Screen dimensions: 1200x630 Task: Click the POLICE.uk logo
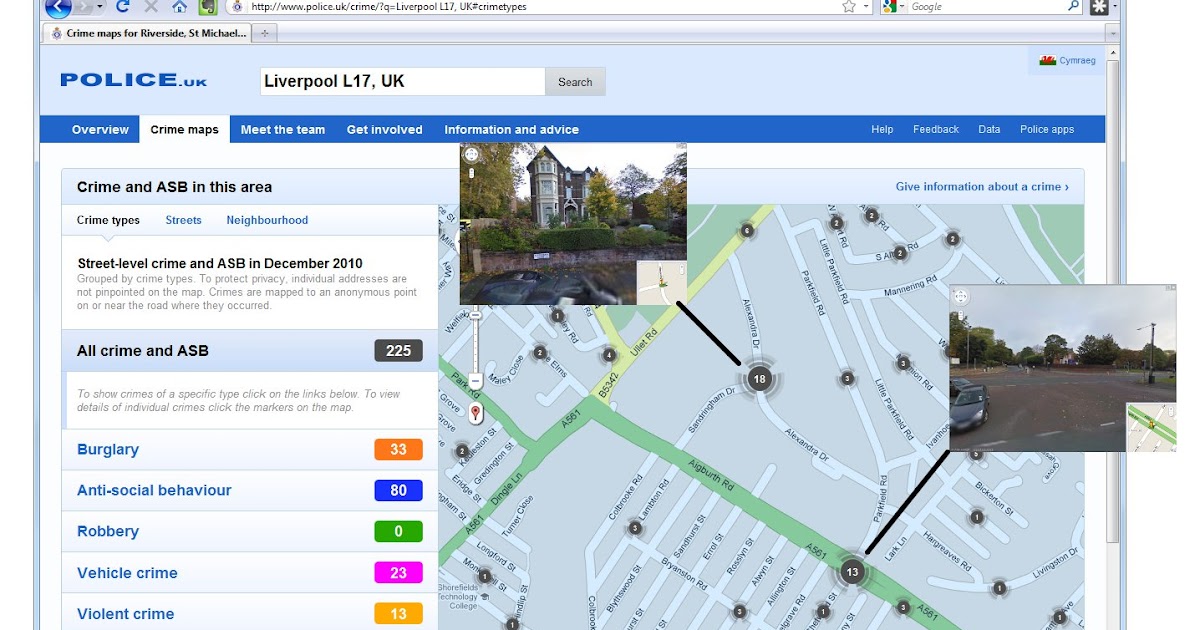coord(133,80)
